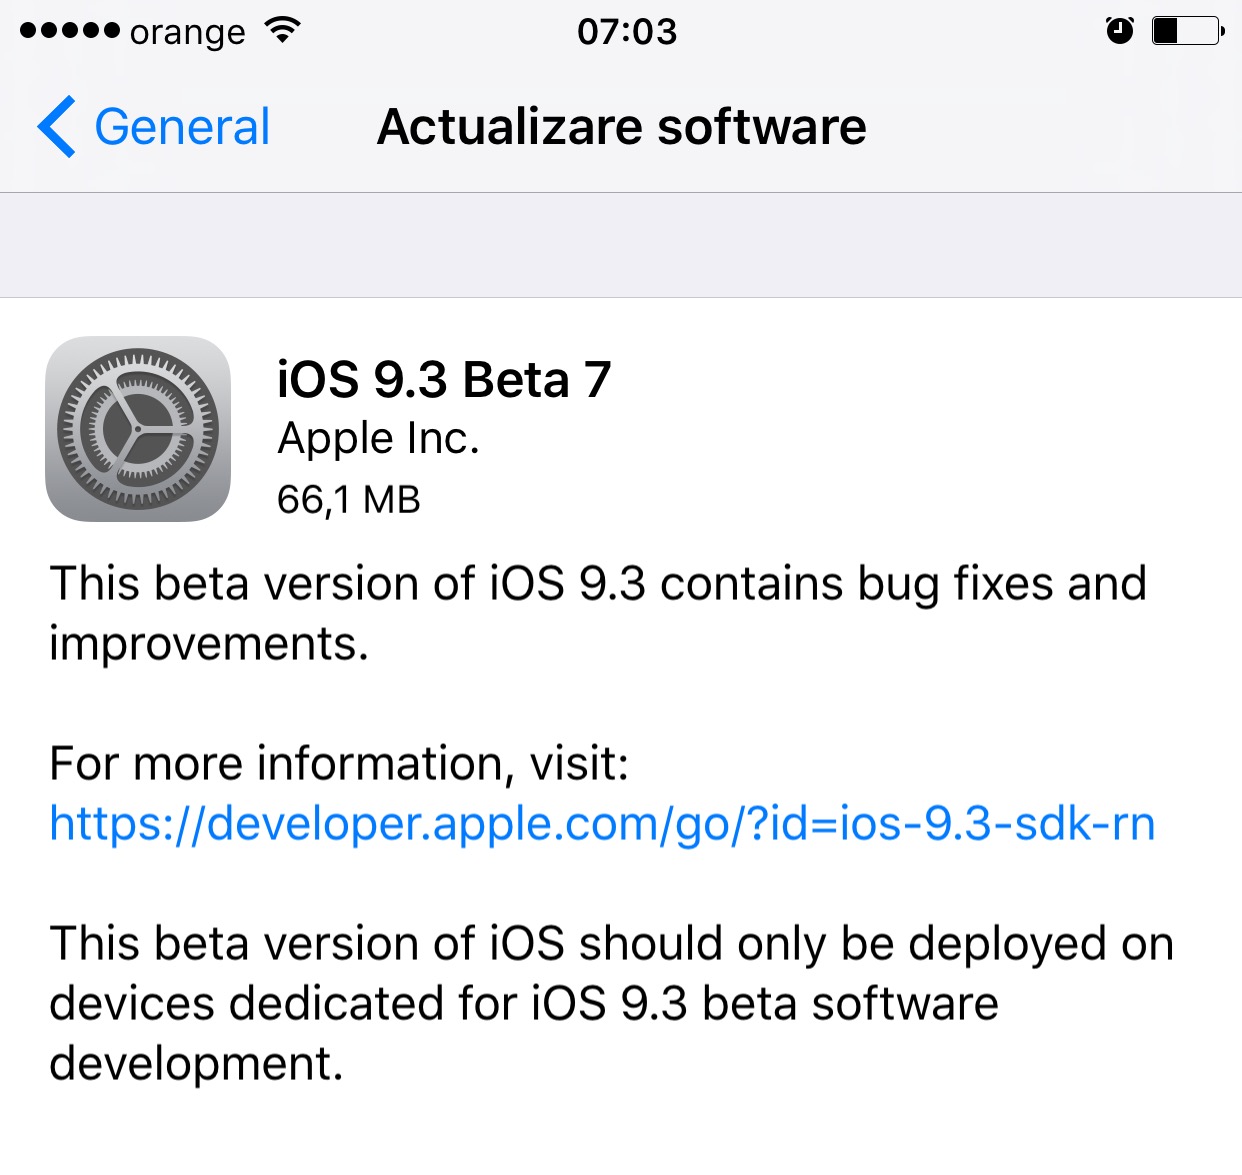This screenshot has width=1242, height=1175.
Task: Tap the orange carrier name
Action: [187, 32]
